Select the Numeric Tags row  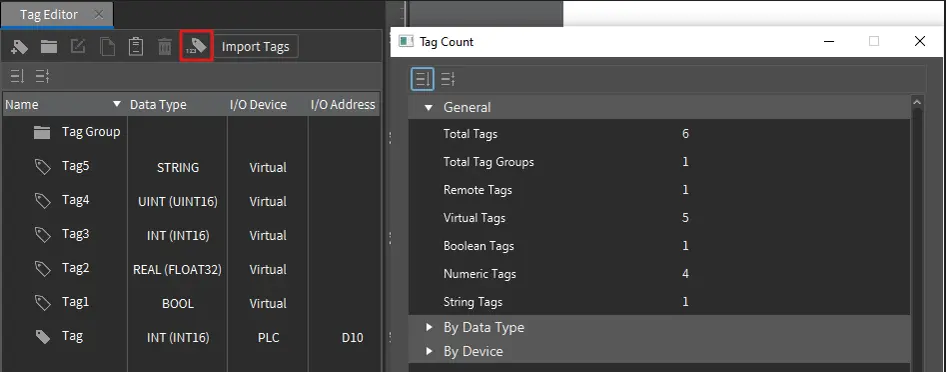click(x=659, y=274)
